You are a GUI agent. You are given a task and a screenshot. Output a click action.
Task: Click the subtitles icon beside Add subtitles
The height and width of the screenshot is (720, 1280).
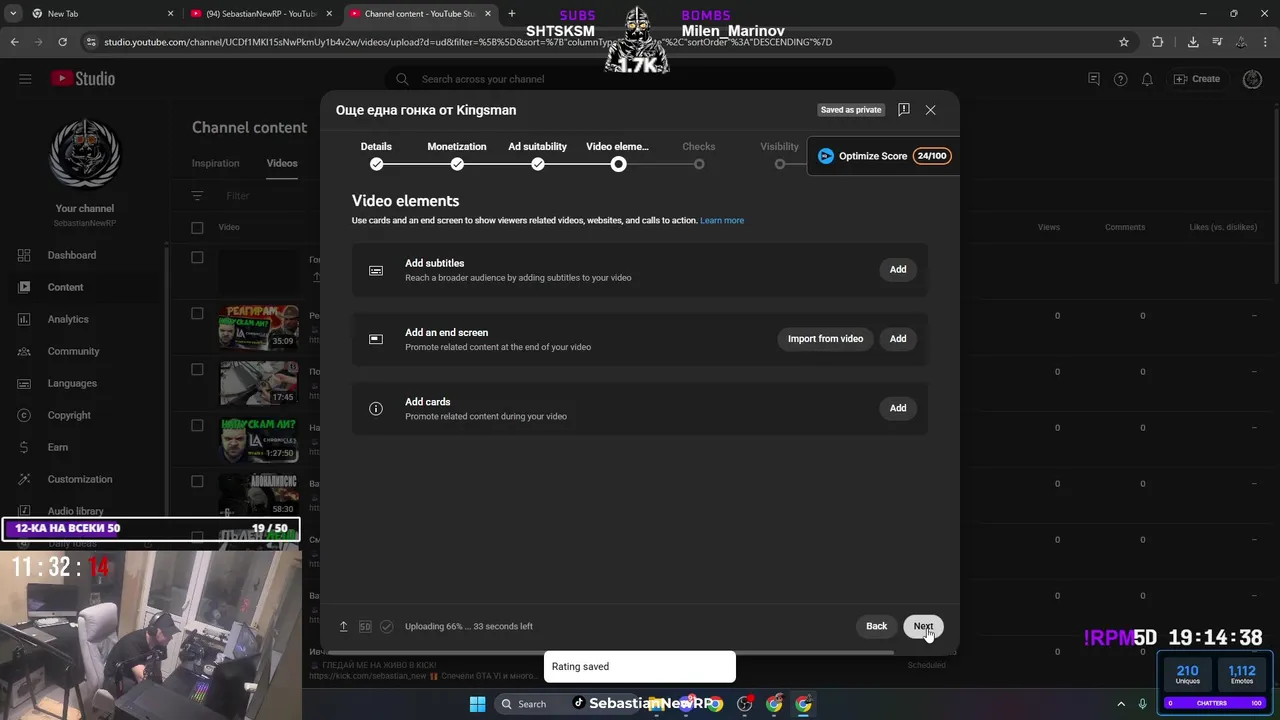click(x=376, y=270)
